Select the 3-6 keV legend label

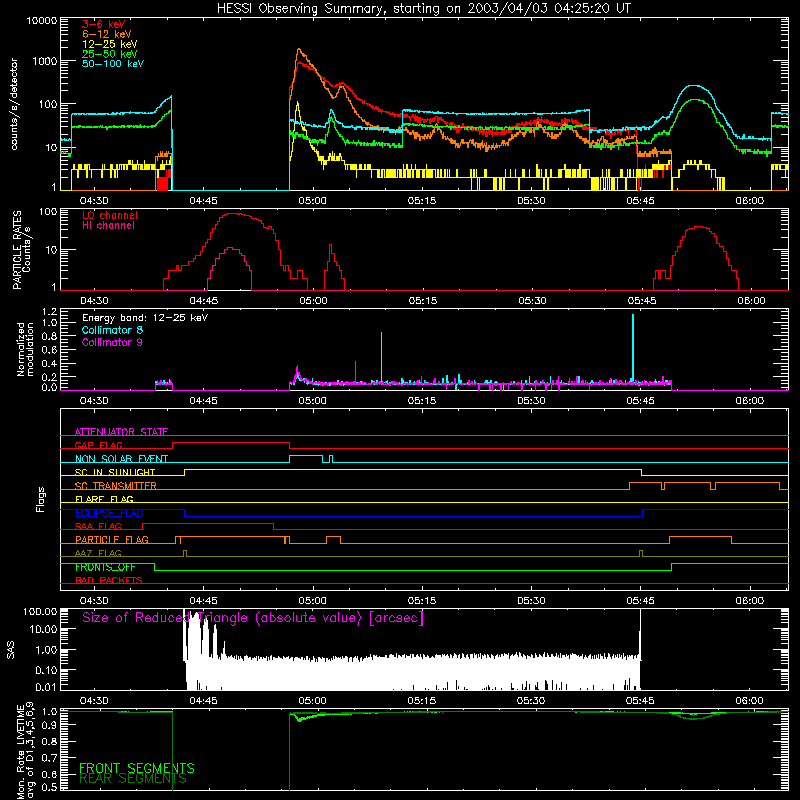(103, 24)
